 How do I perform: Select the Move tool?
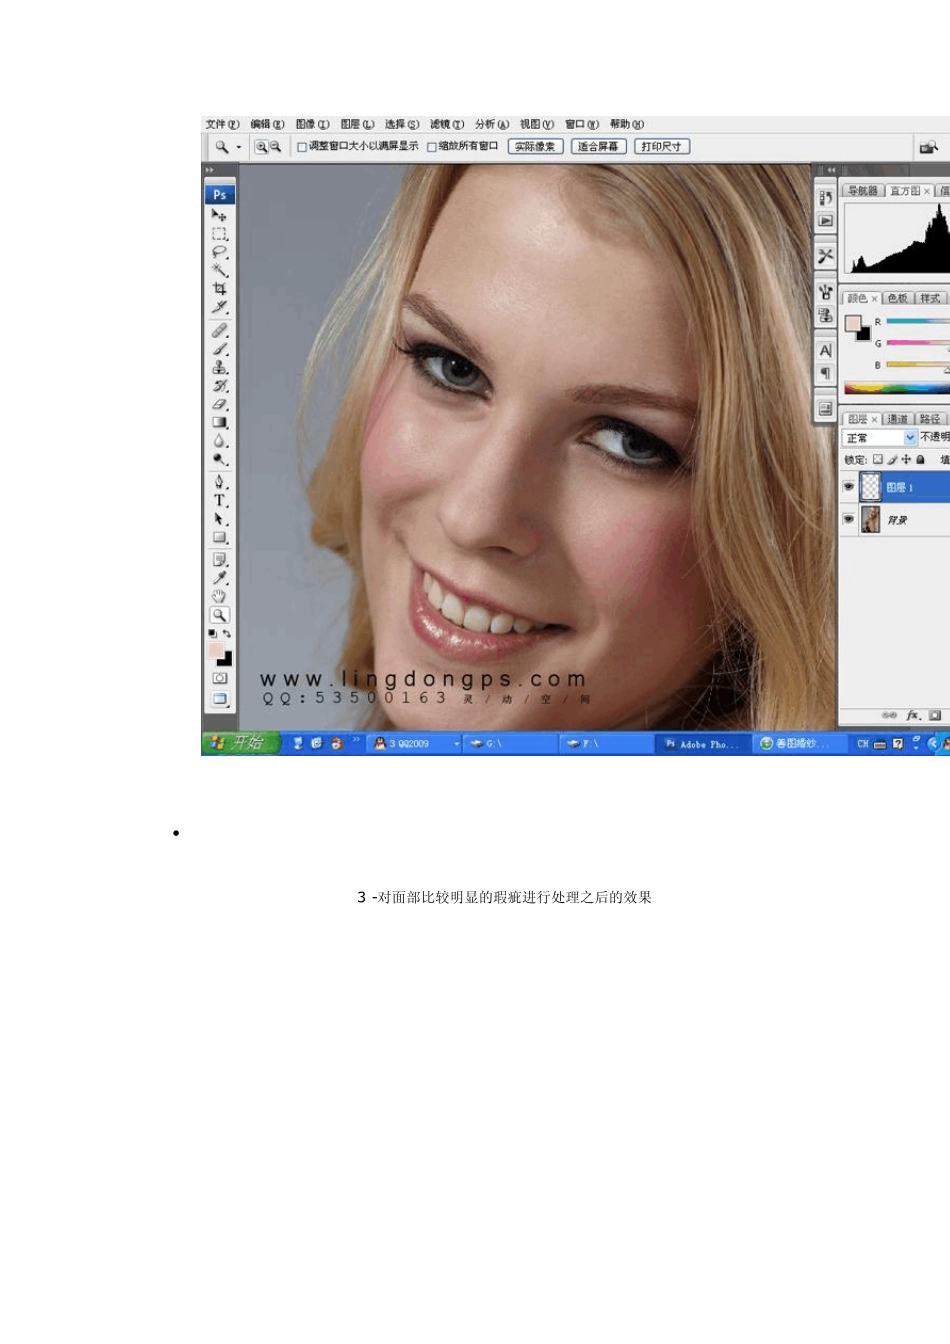point(219,215)
